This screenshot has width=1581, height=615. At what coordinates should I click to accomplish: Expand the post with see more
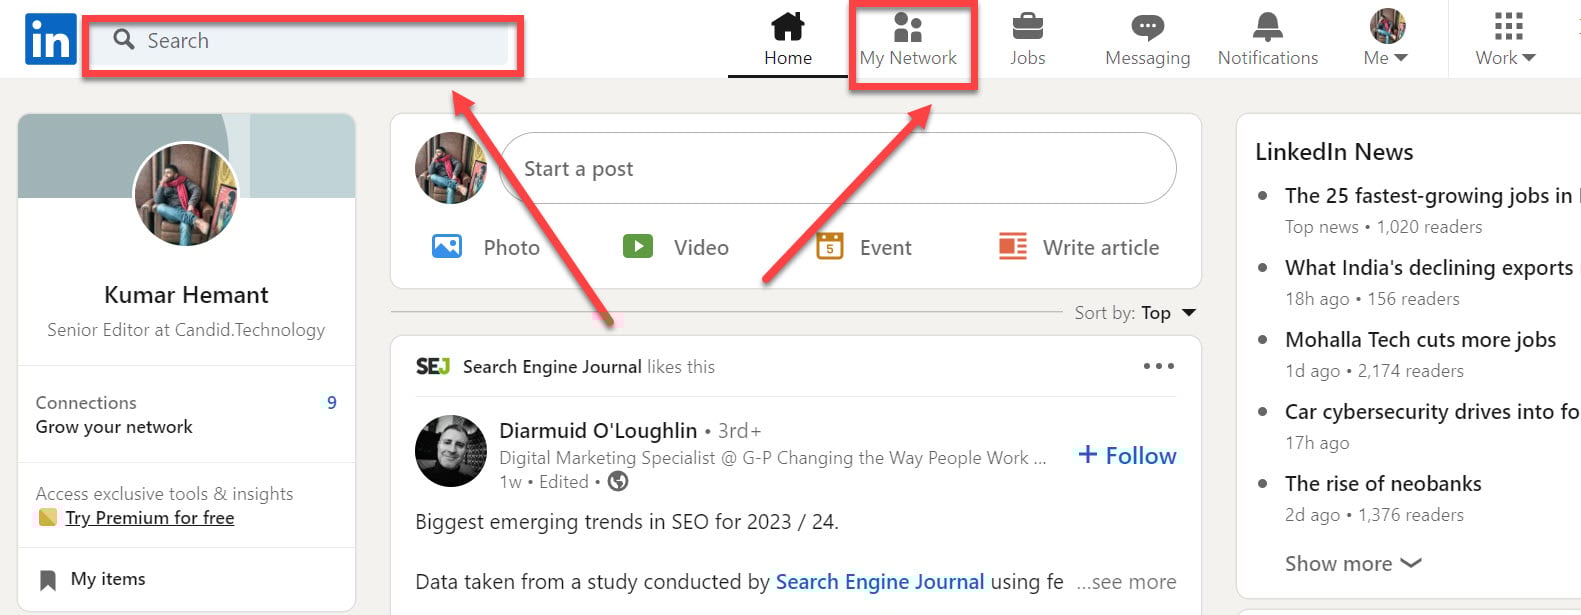click(1126, 582)
